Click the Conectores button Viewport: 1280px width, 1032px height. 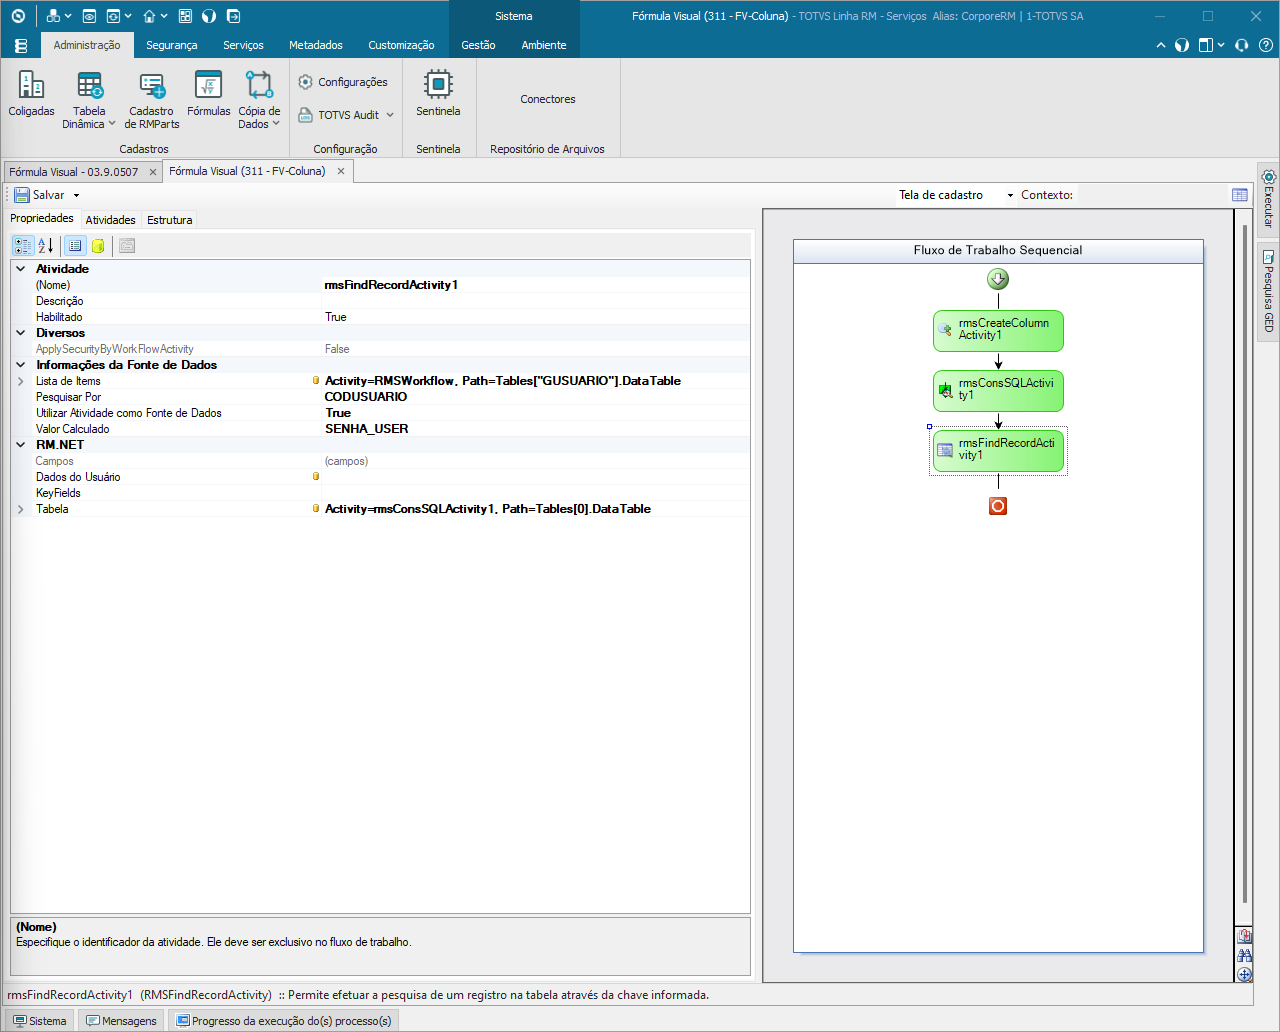pyautogui.click(x=548, y=99)
